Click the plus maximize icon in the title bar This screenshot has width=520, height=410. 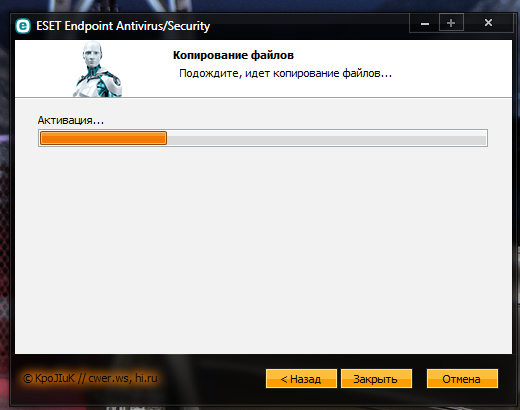(x=451, y=23)
